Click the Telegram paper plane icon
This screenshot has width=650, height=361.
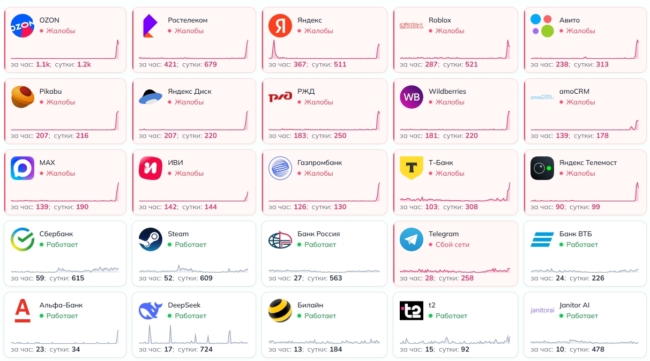pos(411,240)
